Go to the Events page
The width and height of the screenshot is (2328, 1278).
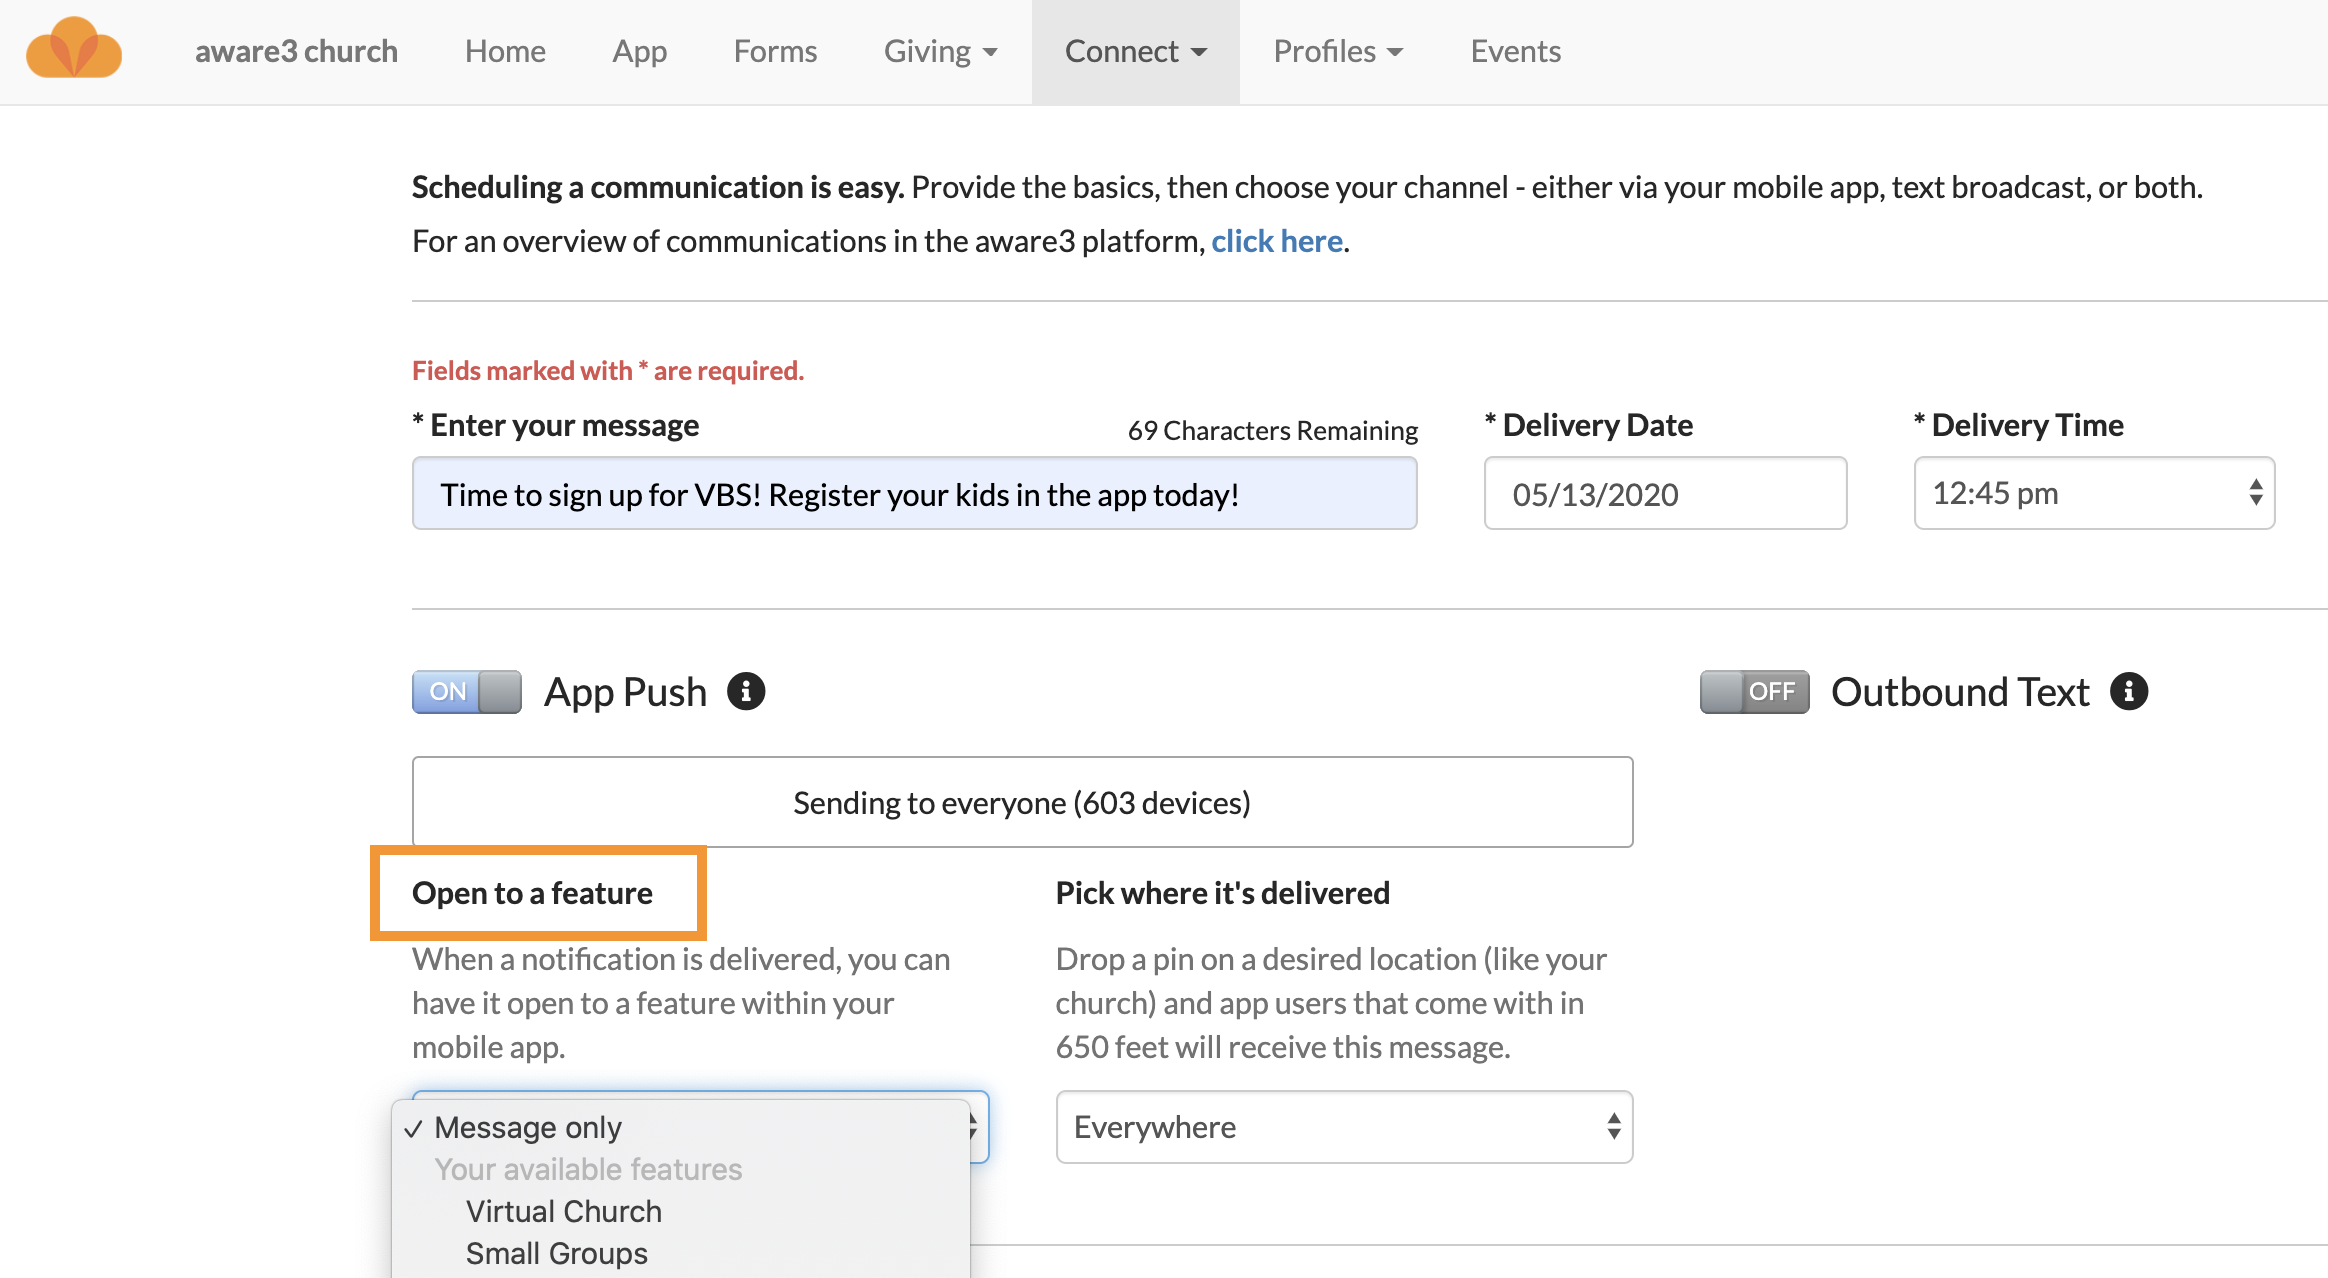pyautogui.click(x=1515, y=51)
